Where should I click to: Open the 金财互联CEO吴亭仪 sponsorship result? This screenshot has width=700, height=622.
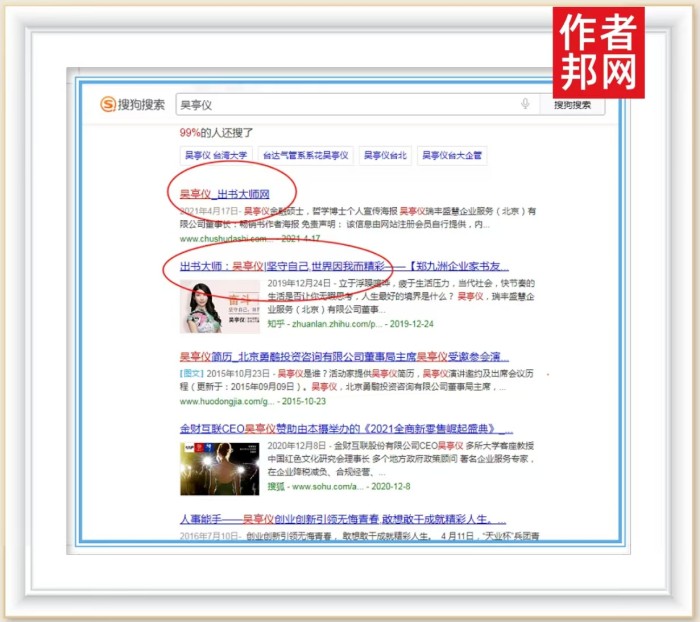[x=344, y=428]
